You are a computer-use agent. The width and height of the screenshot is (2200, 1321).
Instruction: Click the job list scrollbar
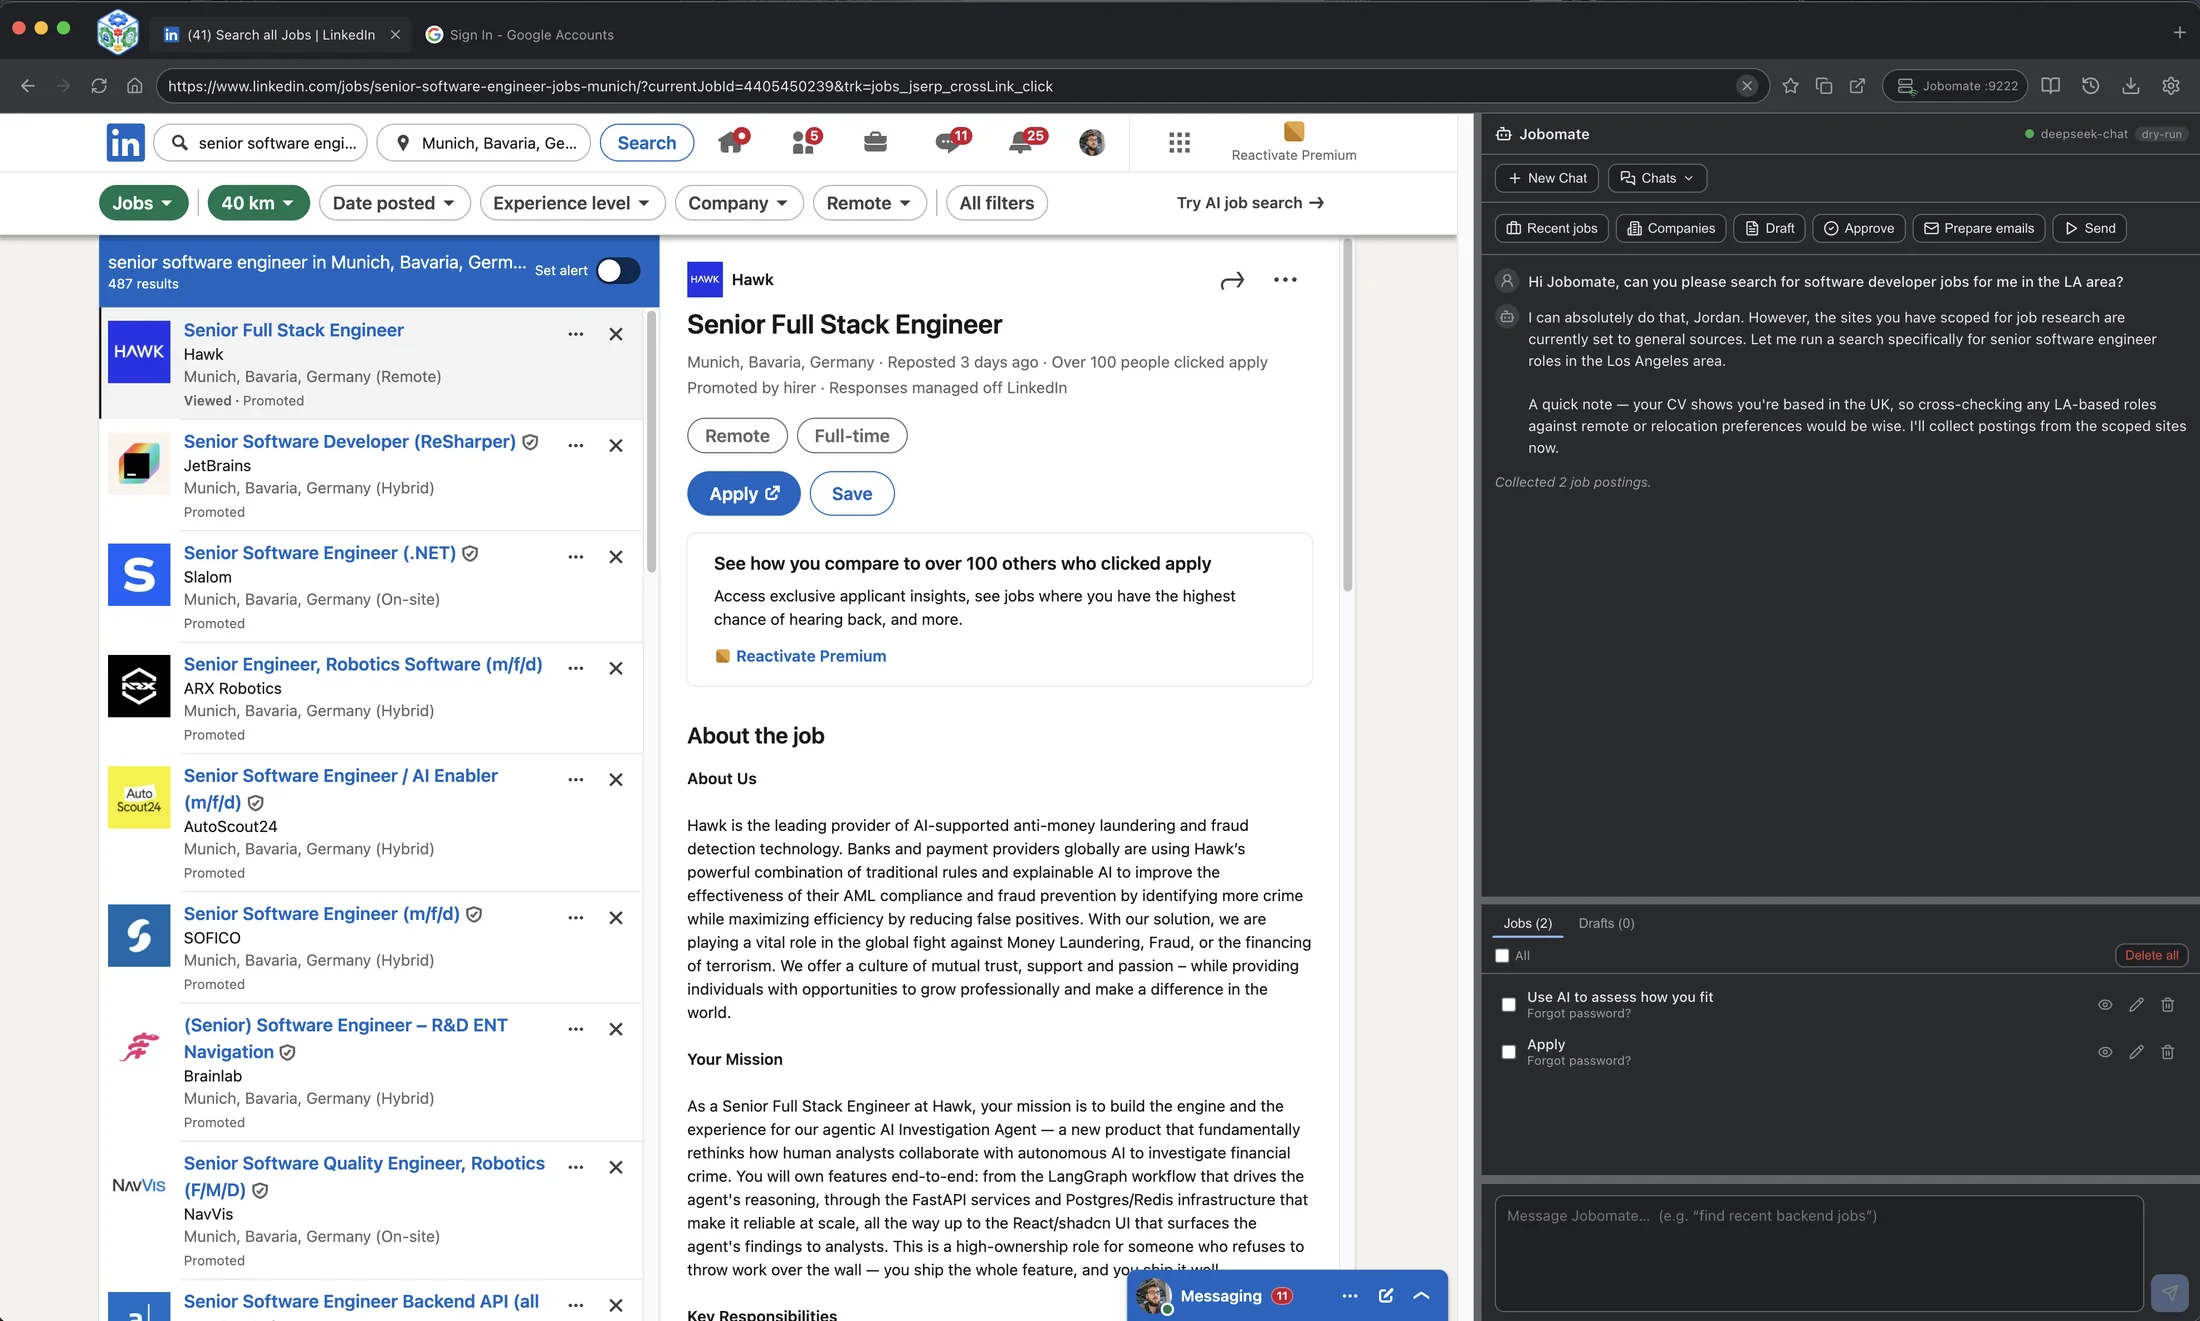tap(652, 442)
